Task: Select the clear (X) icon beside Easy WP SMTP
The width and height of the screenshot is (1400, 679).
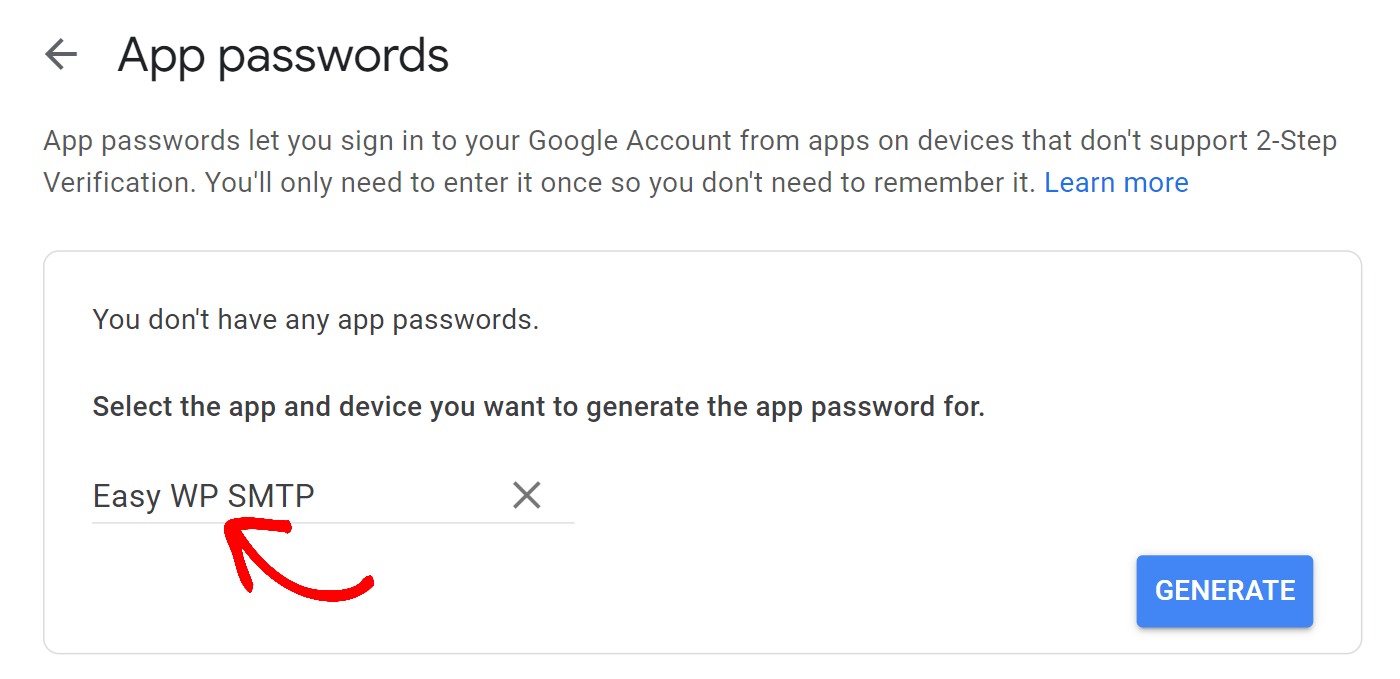Action: click(x=527, y=494)
